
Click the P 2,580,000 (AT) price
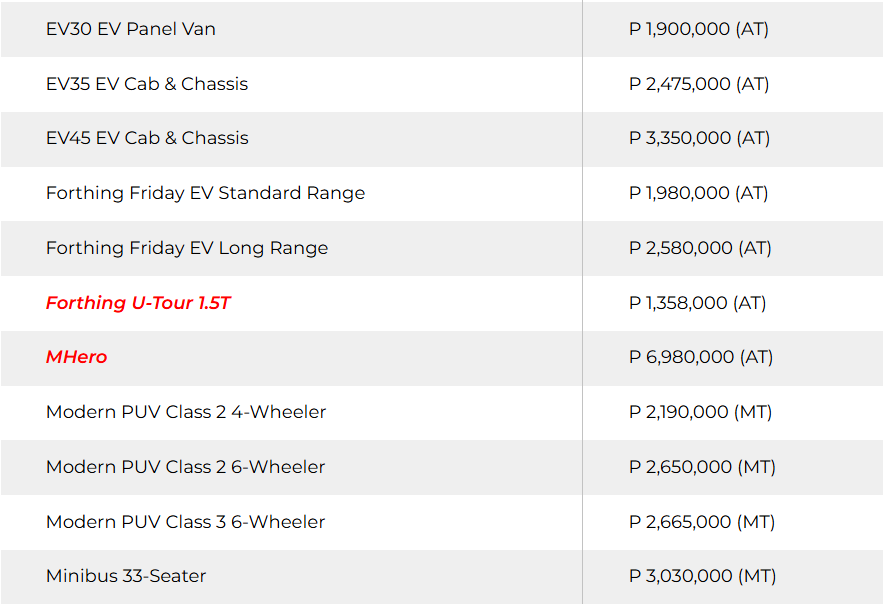[700, 248]
